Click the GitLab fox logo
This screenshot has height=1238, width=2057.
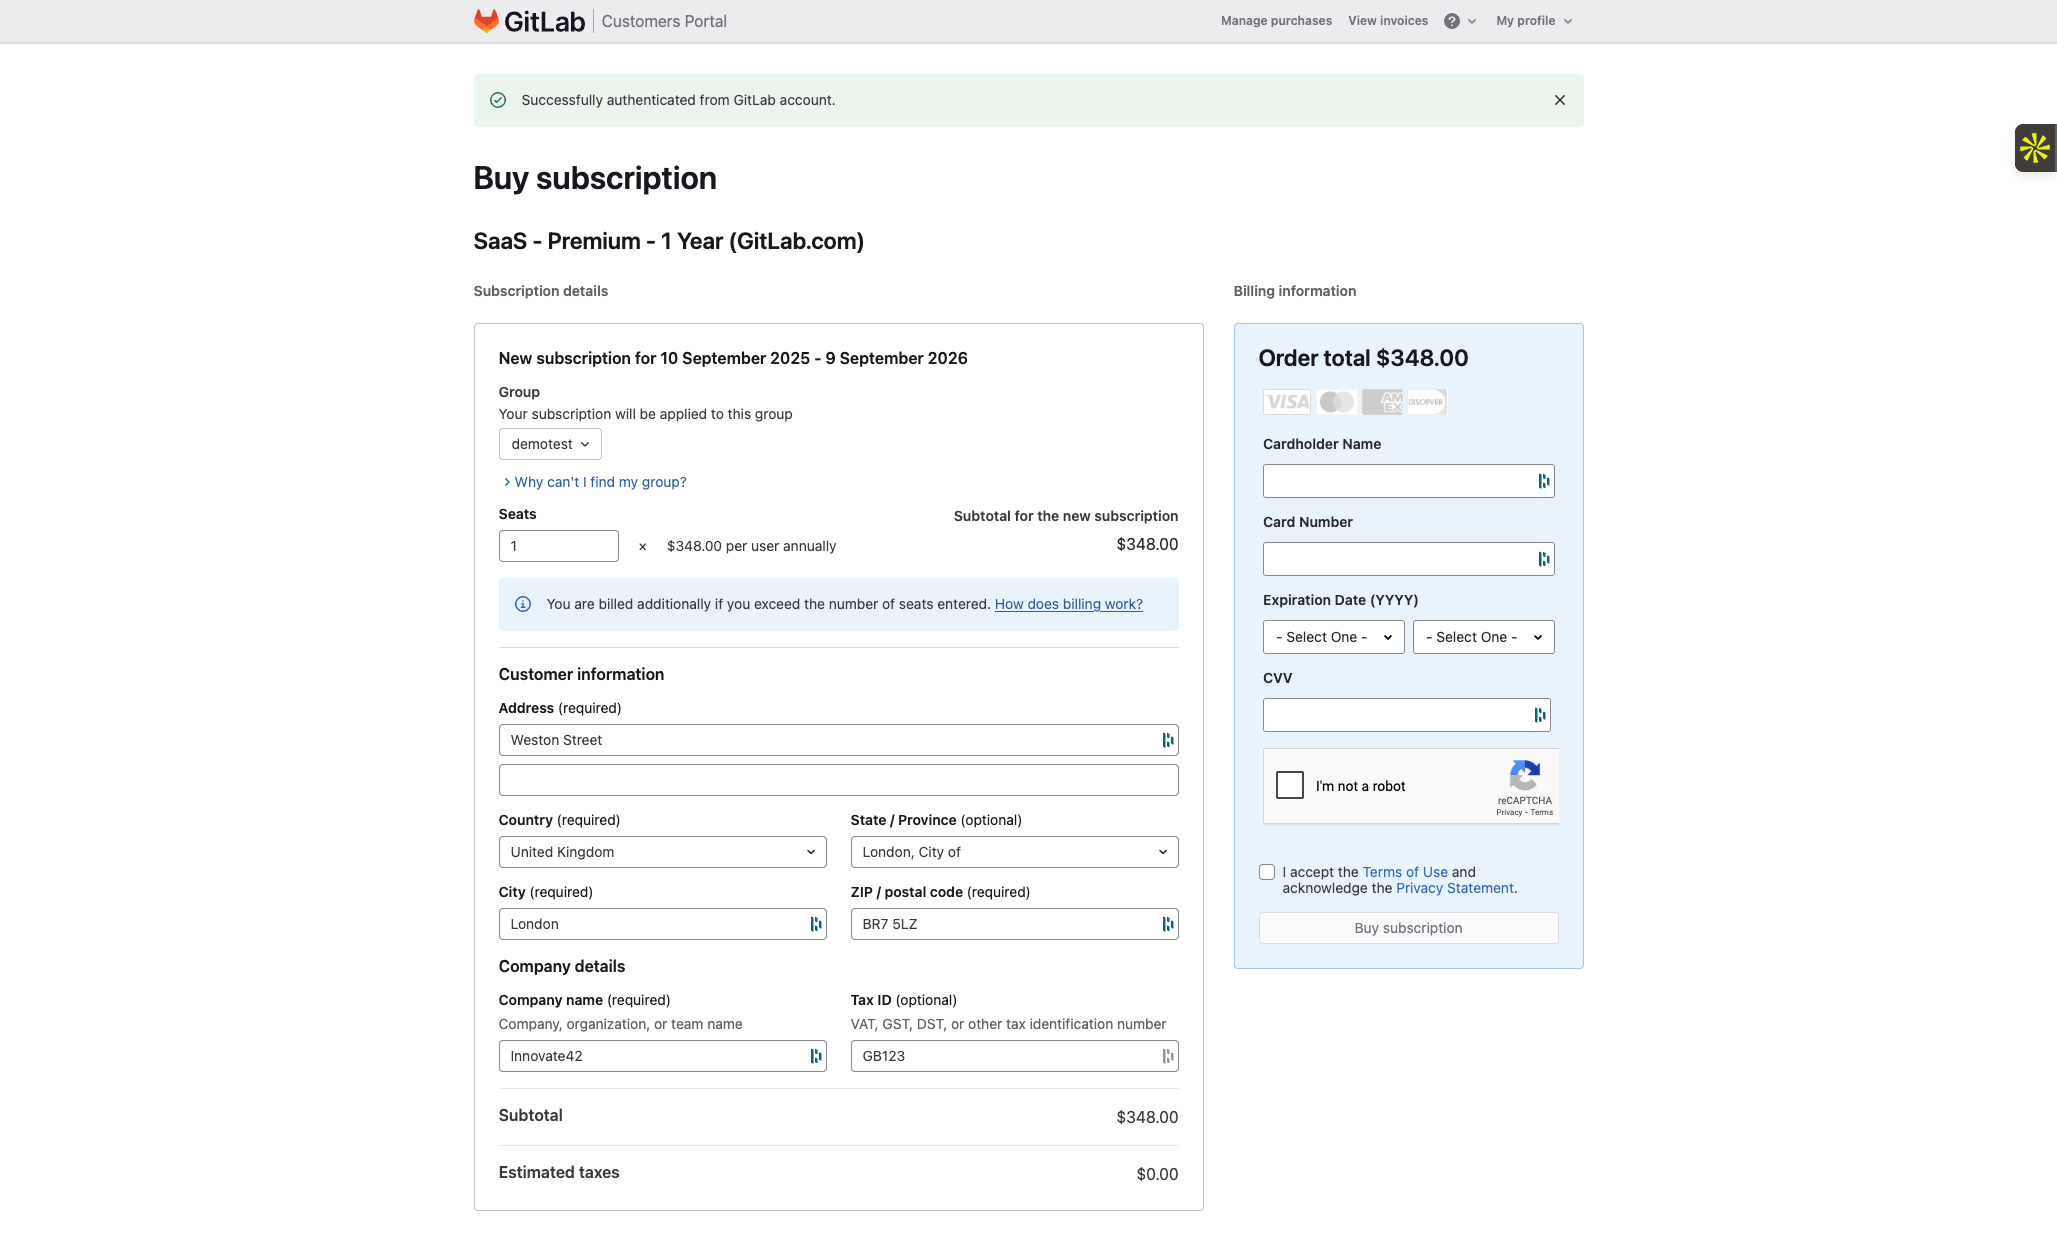click(x=486, y=21)
